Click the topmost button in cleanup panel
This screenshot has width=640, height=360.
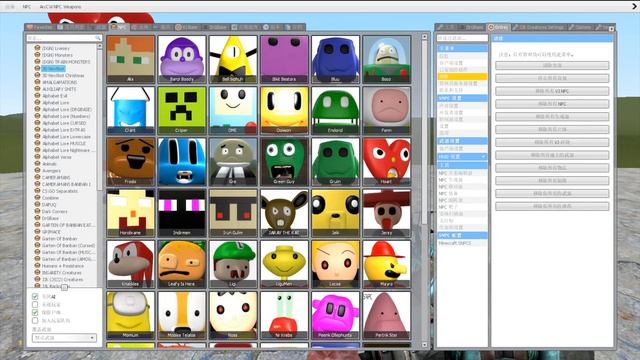[x=552, y=65]
